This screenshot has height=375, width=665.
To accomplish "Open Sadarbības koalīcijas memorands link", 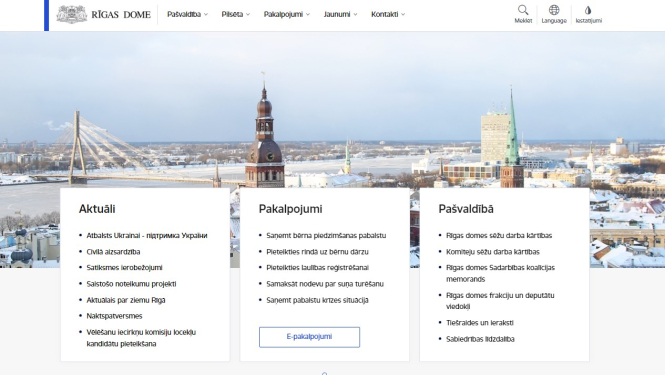I will [x=500, y=273].
